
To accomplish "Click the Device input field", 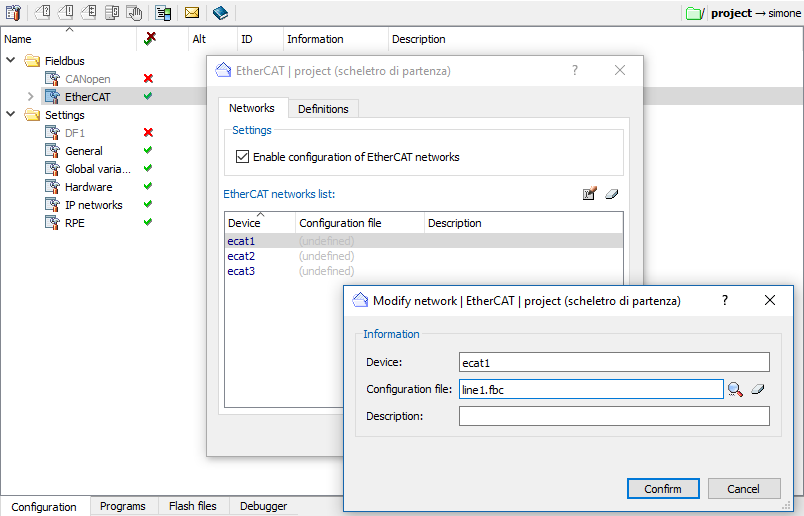I will click(614, 362).
